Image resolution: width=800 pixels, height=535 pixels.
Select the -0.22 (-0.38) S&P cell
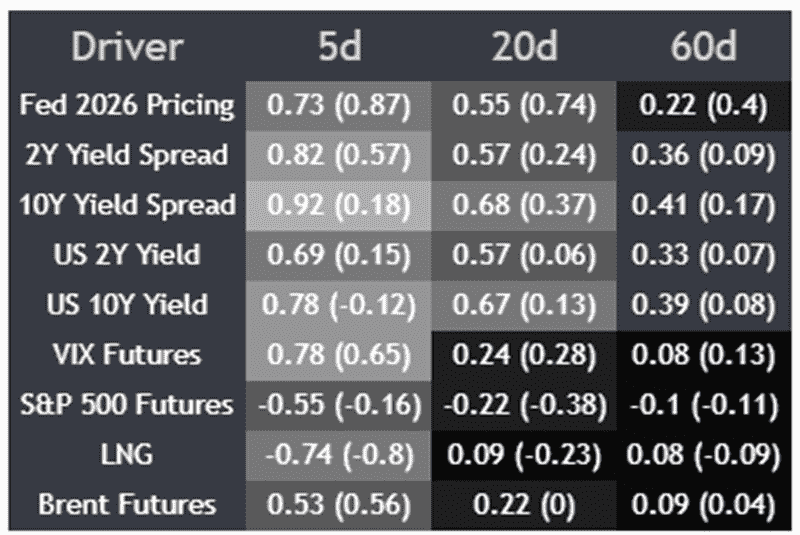tap(524, 404)
